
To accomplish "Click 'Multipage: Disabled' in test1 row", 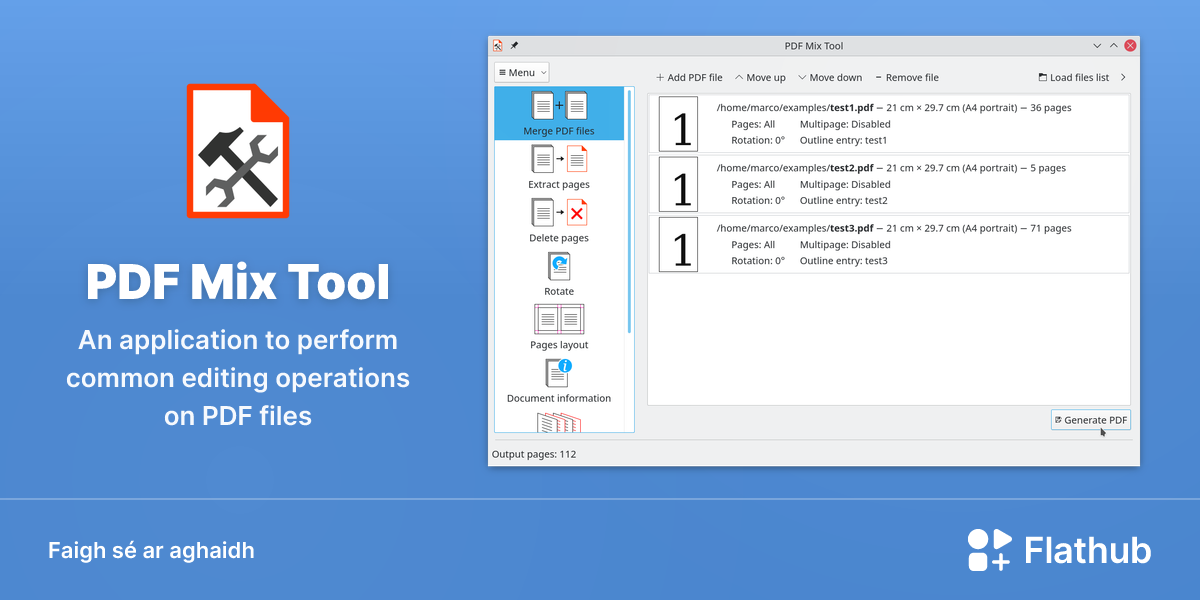I will click(x=845, y=124).
